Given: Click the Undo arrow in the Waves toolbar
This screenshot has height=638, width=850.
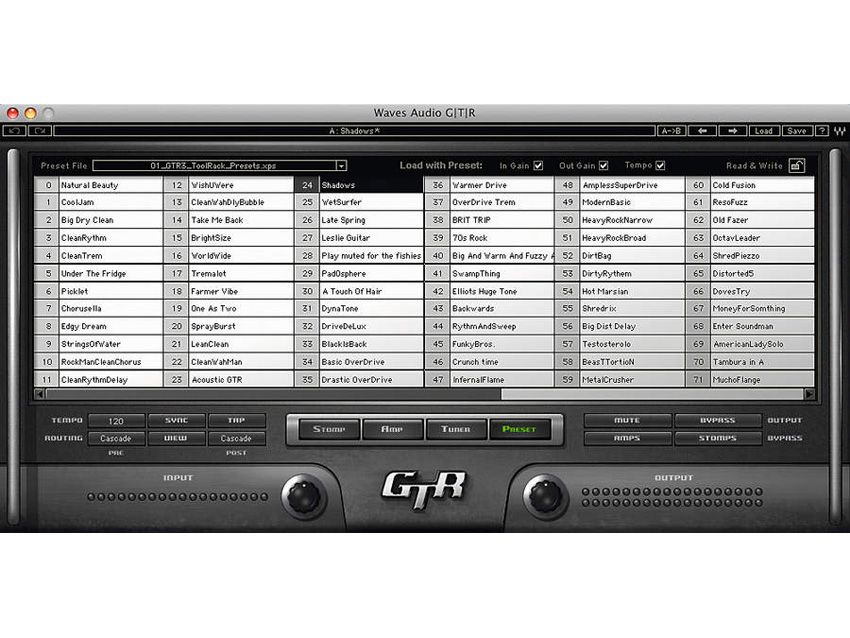Looking at the screenshot, I should point(15,131).
